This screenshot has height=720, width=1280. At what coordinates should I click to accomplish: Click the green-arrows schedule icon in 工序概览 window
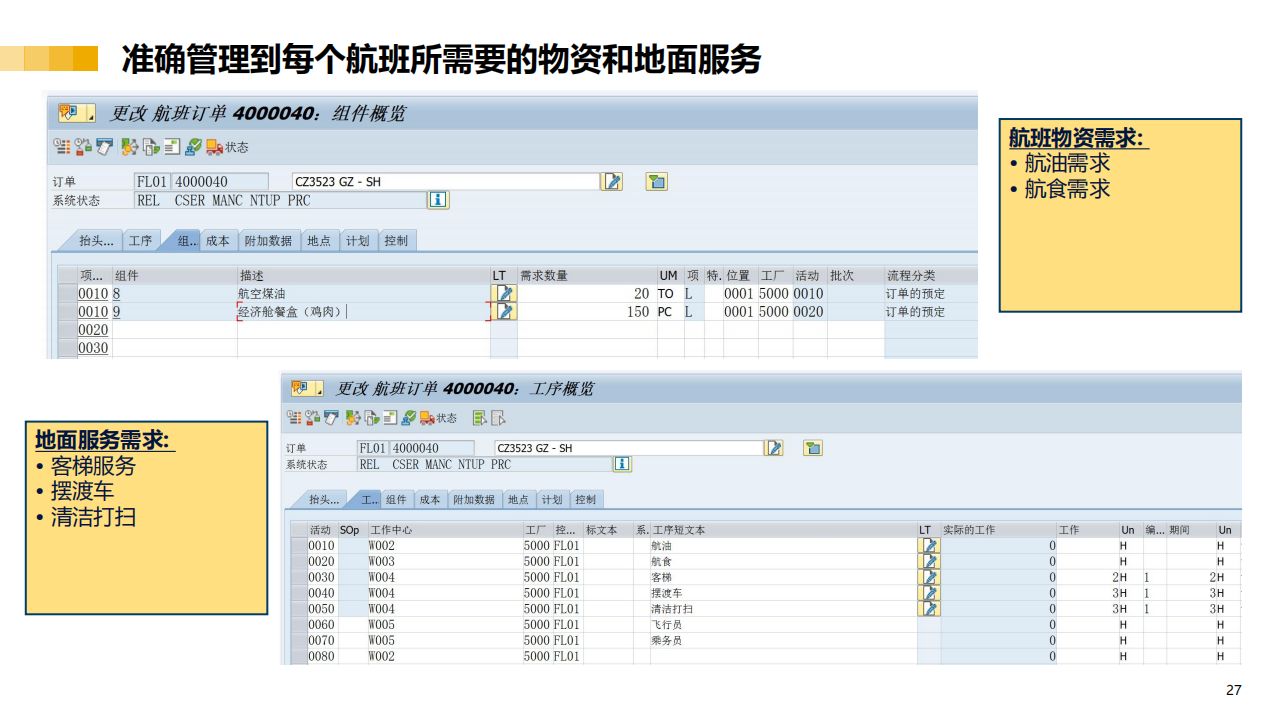352,418
